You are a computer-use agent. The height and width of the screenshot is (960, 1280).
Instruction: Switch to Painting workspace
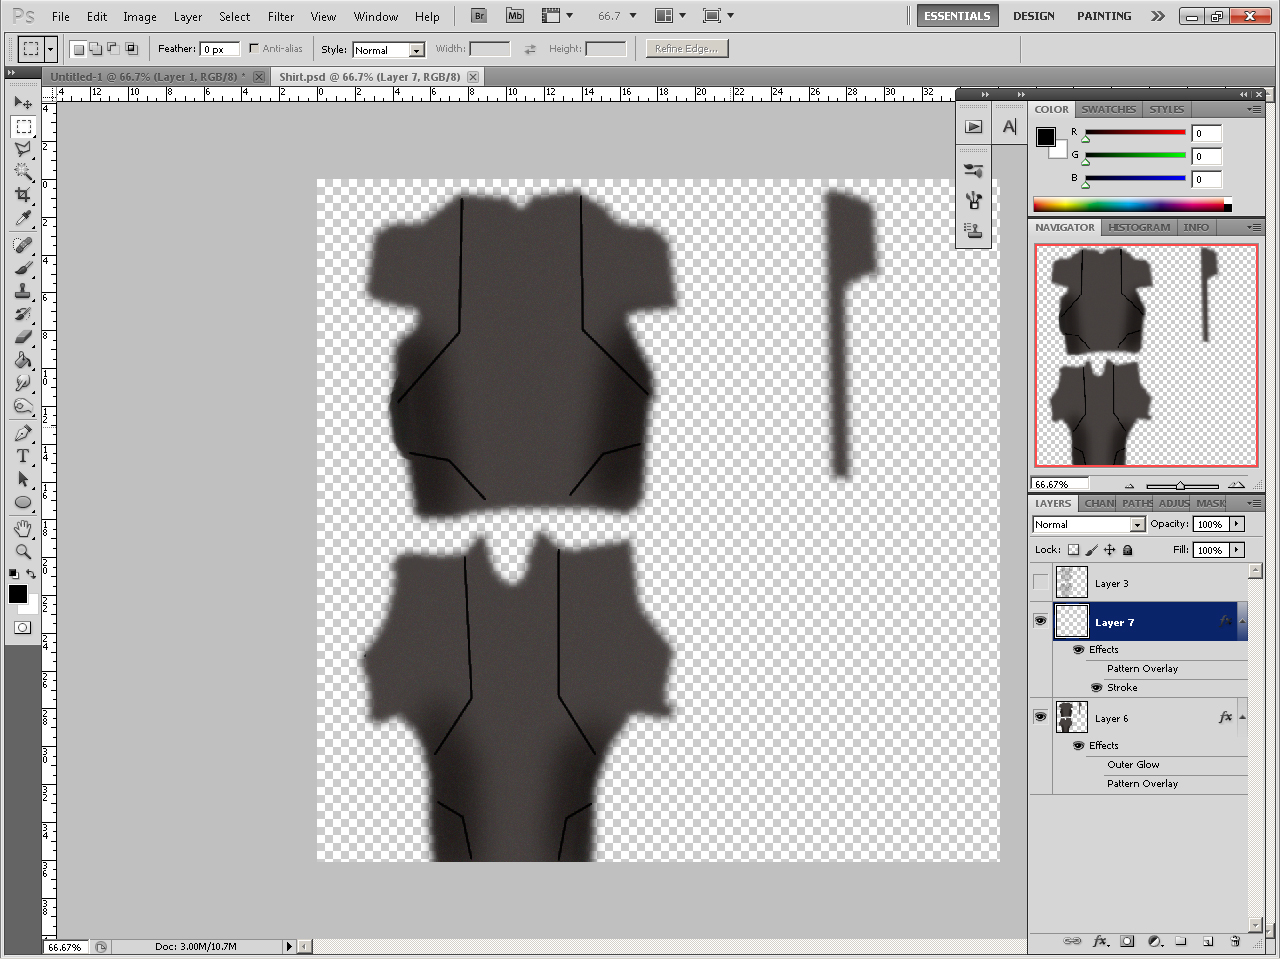coord(1104,16)
